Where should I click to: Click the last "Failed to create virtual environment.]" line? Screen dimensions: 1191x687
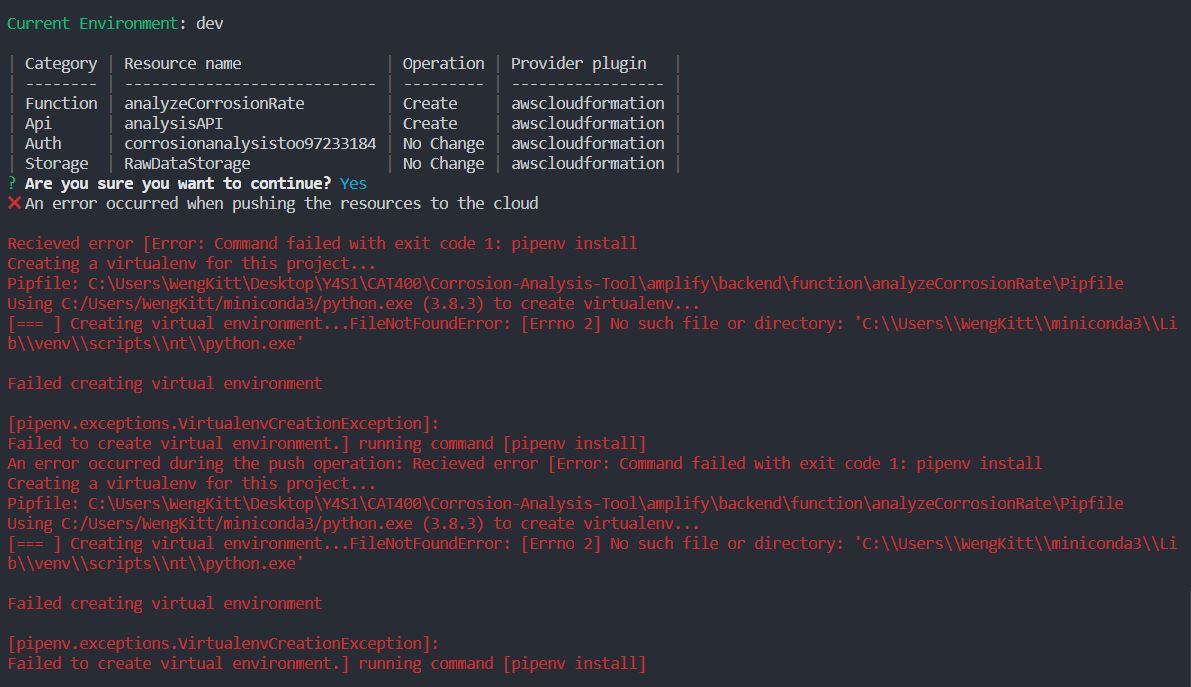pos(327,663)
